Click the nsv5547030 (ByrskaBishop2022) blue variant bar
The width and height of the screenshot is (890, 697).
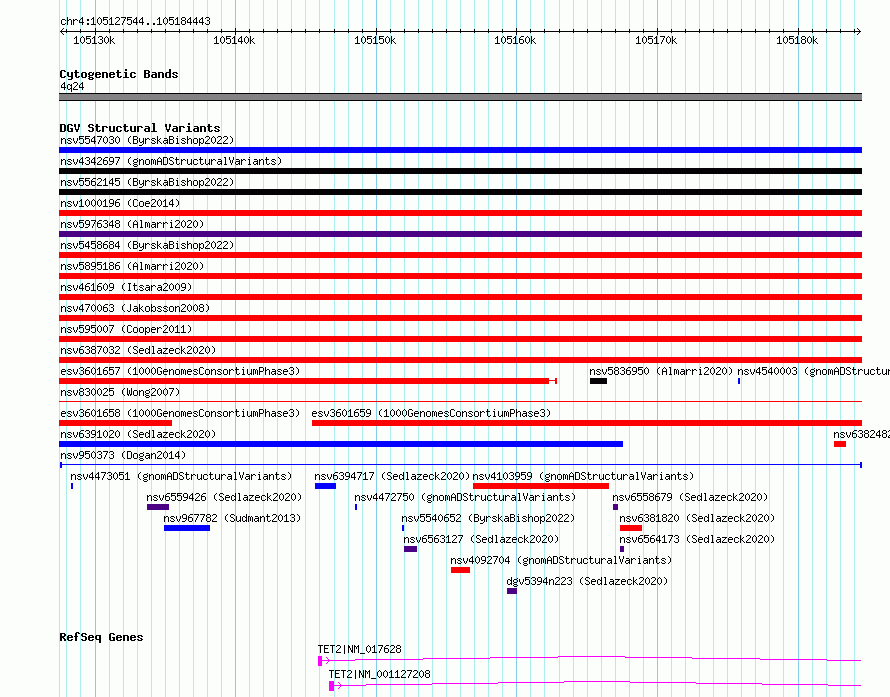coord(460,150)
